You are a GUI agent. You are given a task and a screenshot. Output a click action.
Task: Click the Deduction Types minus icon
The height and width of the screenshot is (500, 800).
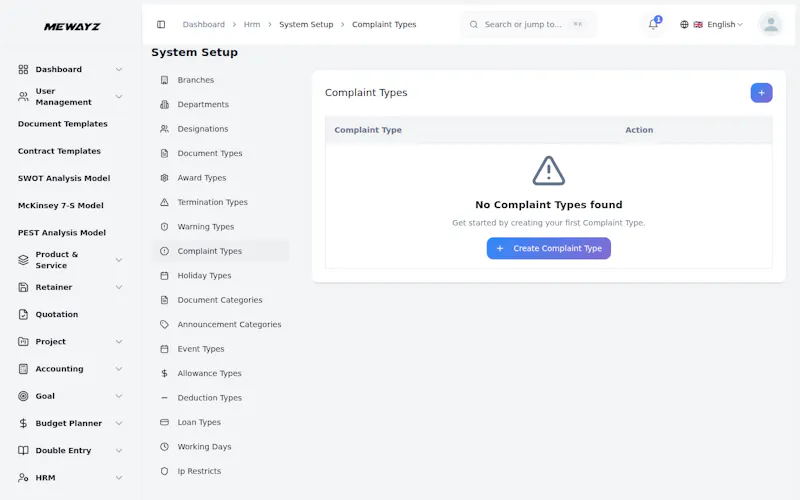[x=164, y=398]
